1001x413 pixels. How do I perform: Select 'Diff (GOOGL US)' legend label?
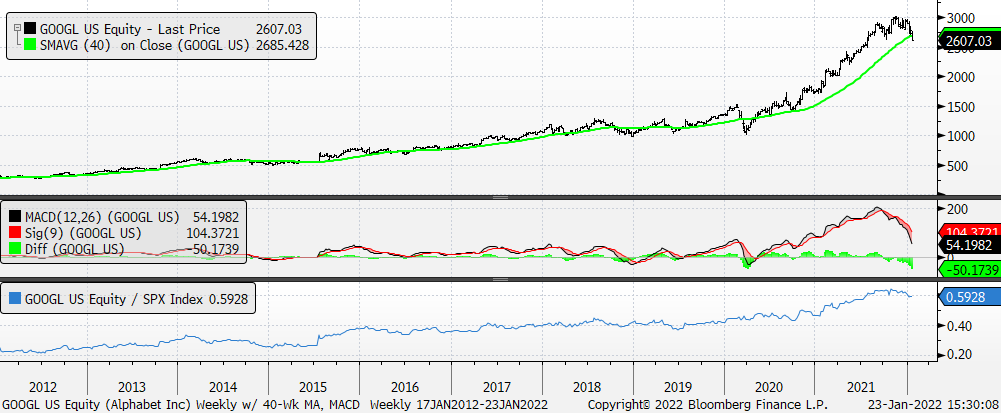75,248
